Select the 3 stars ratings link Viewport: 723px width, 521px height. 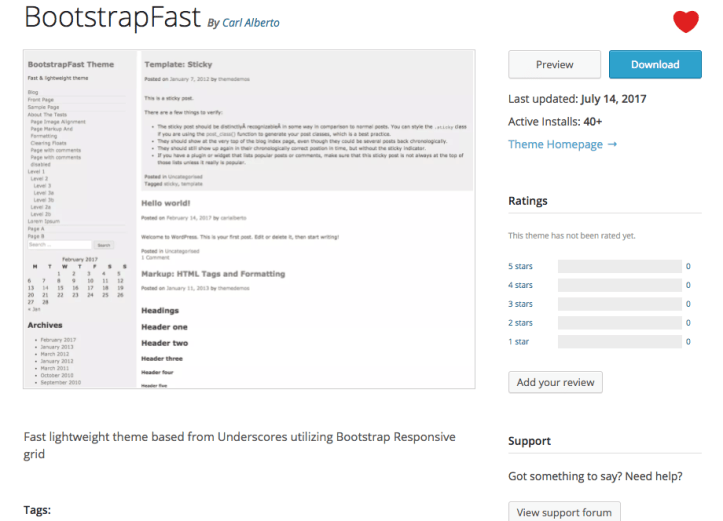[x=521, y=304]
